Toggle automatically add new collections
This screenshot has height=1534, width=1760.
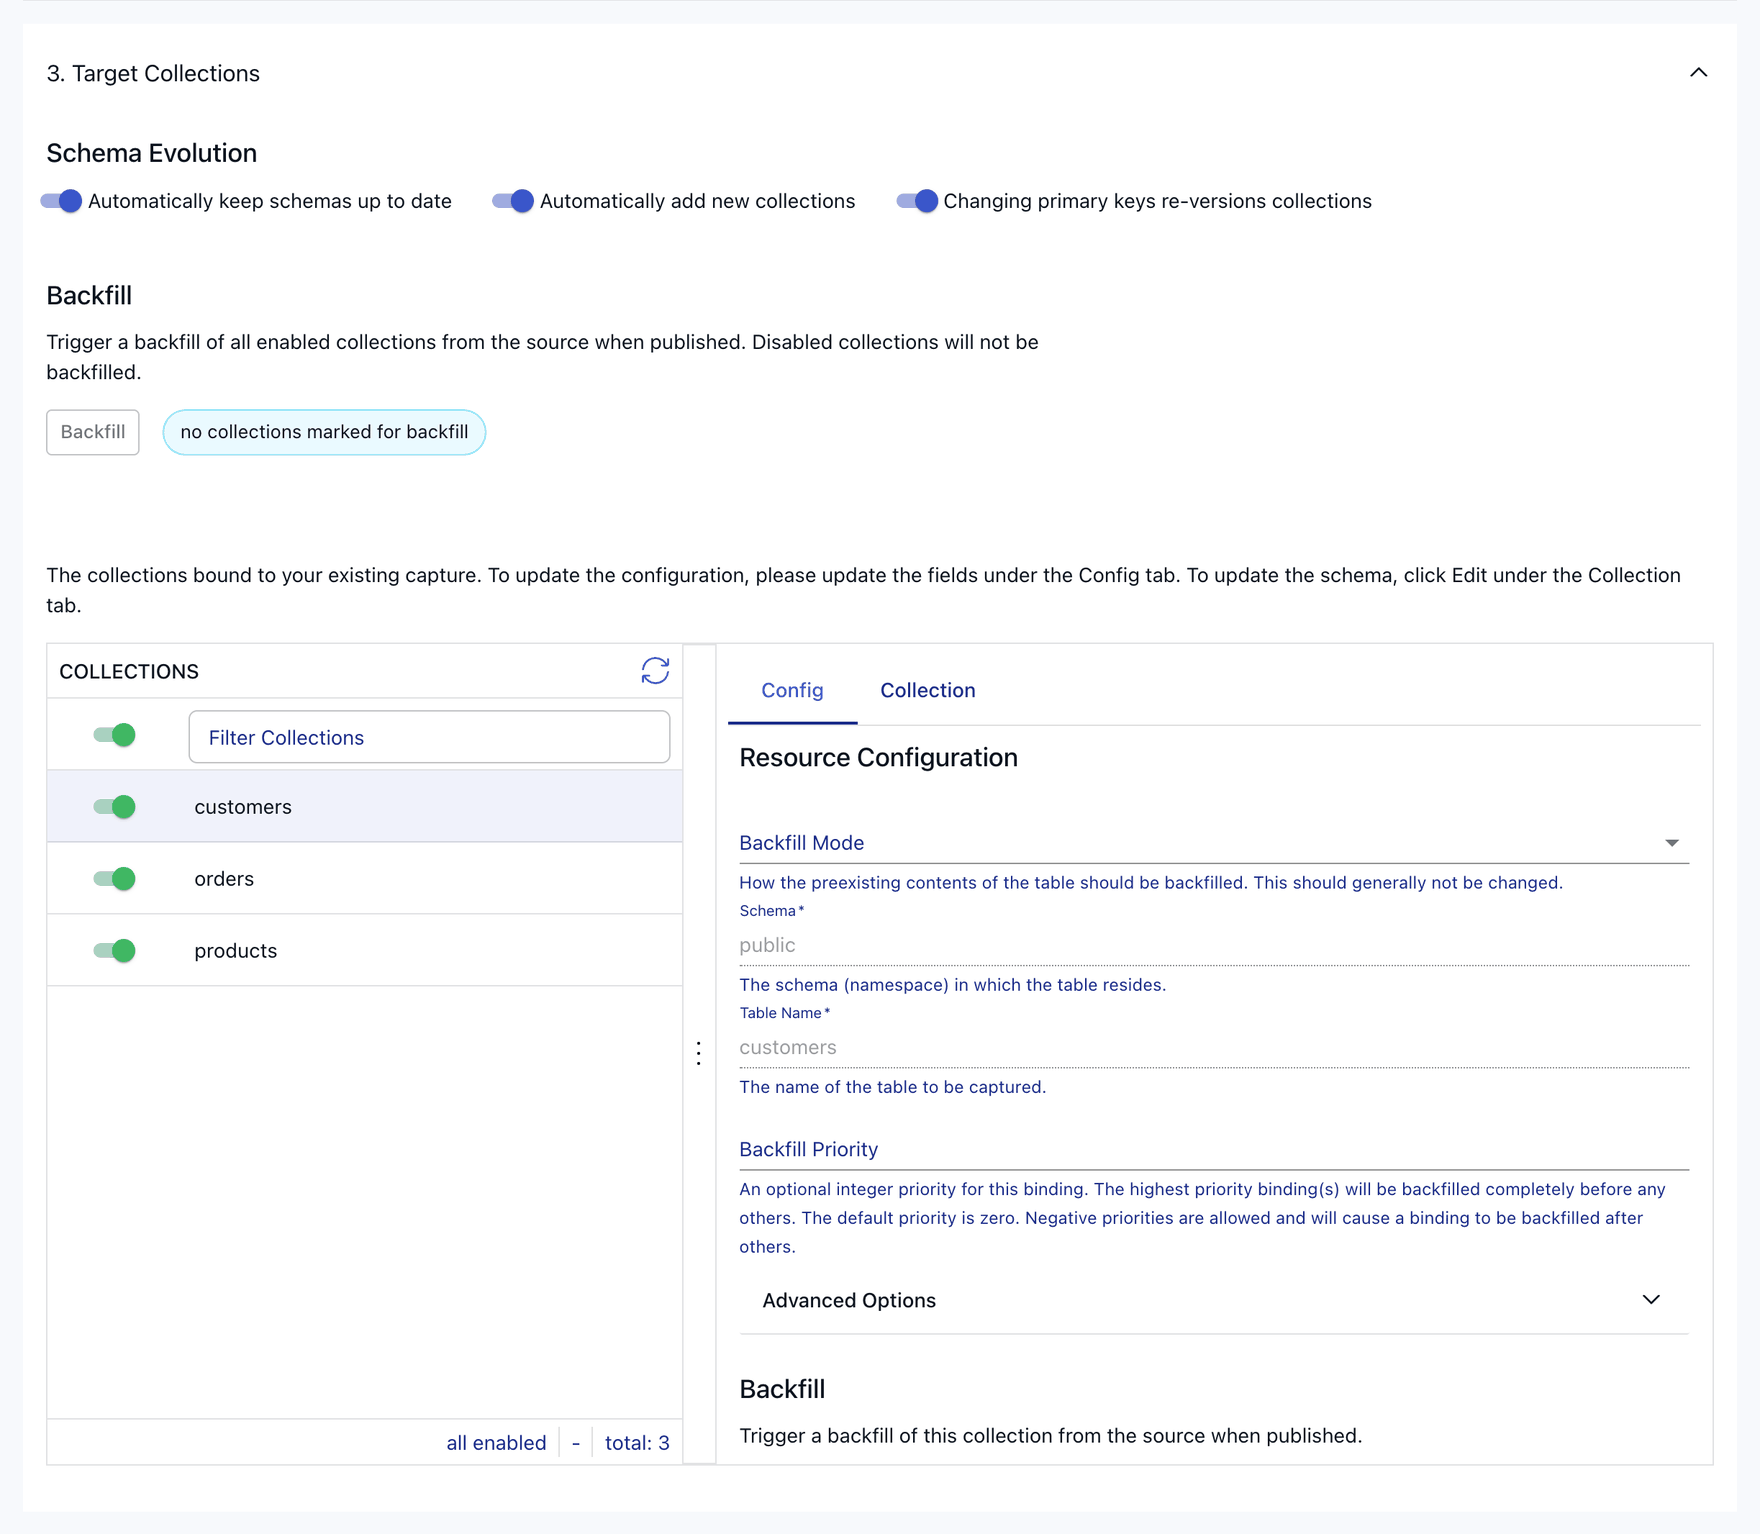click(x=514, y=201)
